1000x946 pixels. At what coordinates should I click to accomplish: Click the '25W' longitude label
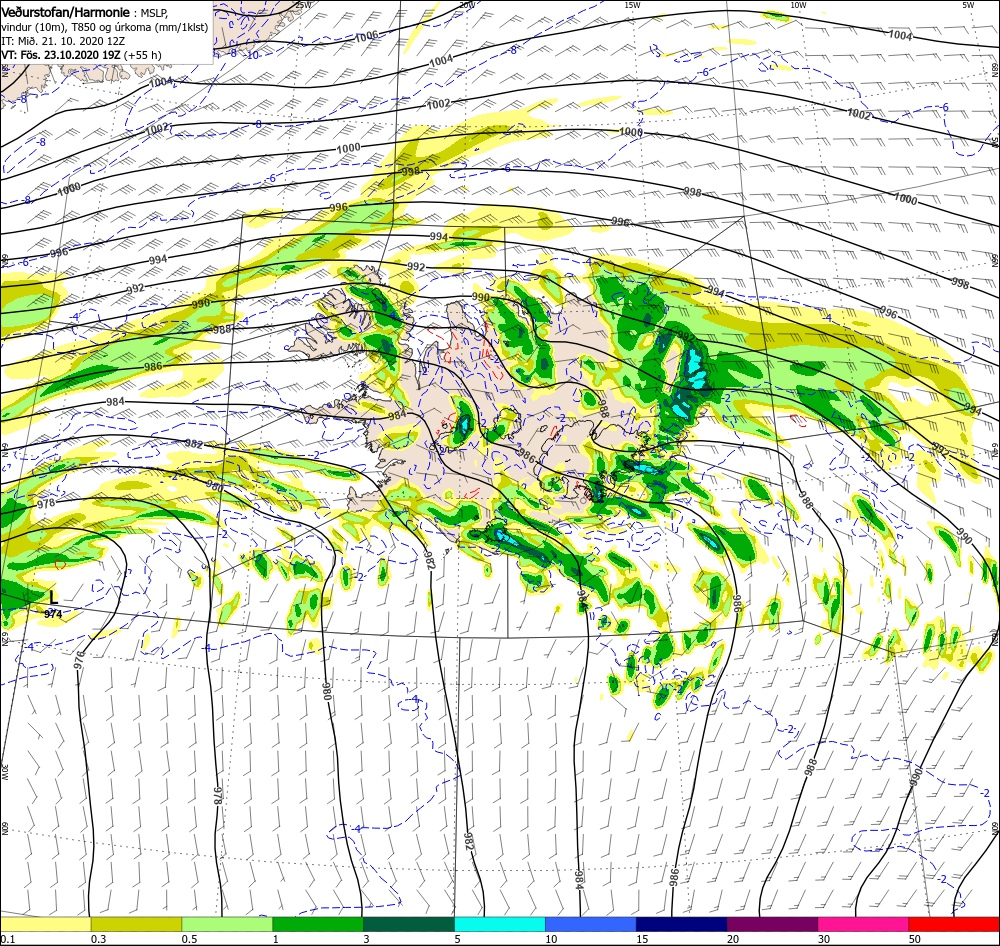pyautogui.click(x=304, y=5)
